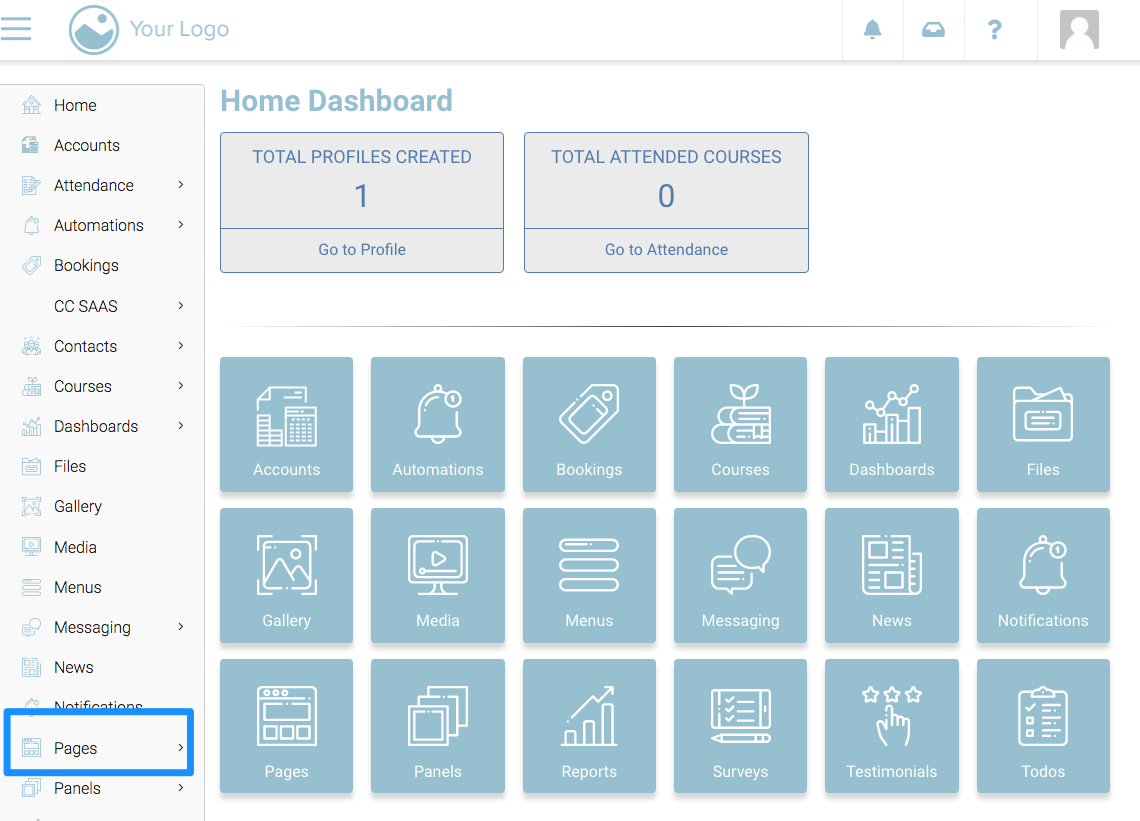Expand the Attendance sidebar submenu

point(181,185)
